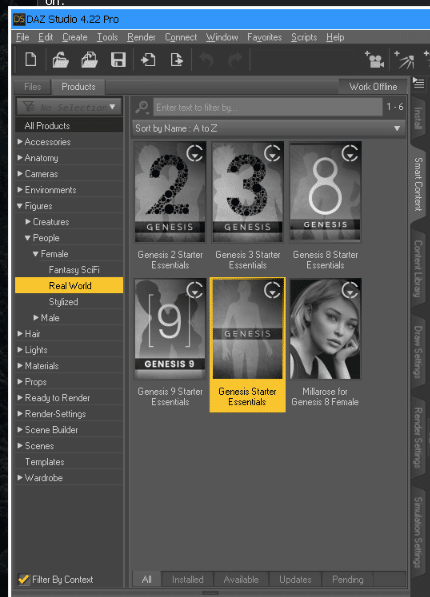Viewport: 430px width, 597px height.
Task: Expand the Anatomy category
Action: (x=20, y=158)
